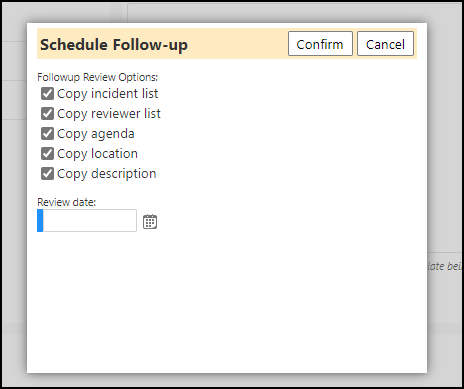Click the Confirm button
This screenshot has width=464, height=389.
pyautogui.click(x=320, y=44)
